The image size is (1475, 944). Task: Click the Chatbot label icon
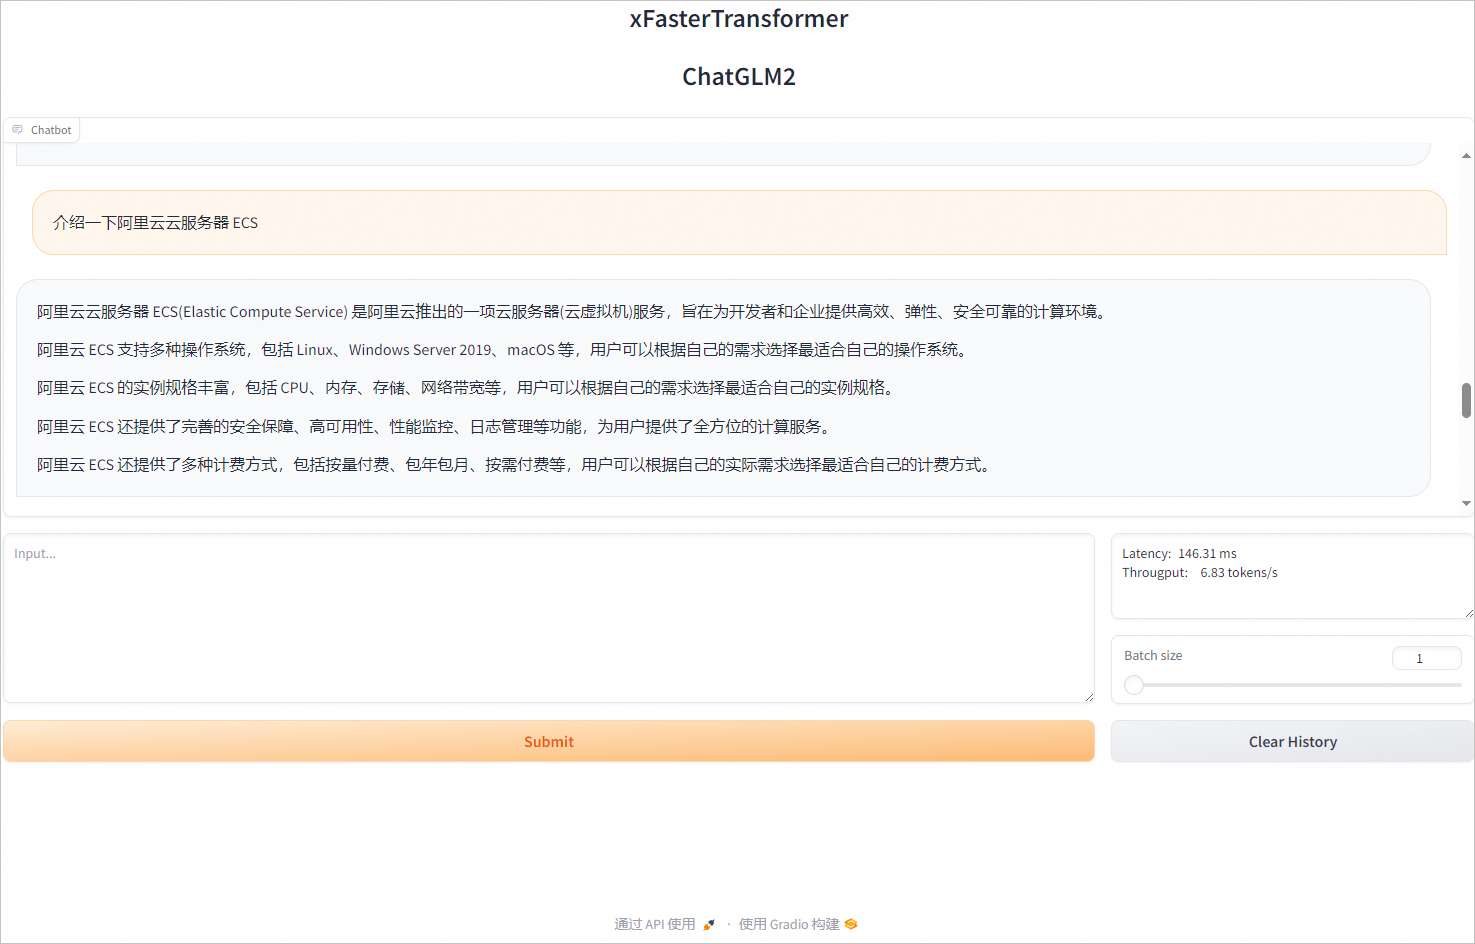(17, 130)
